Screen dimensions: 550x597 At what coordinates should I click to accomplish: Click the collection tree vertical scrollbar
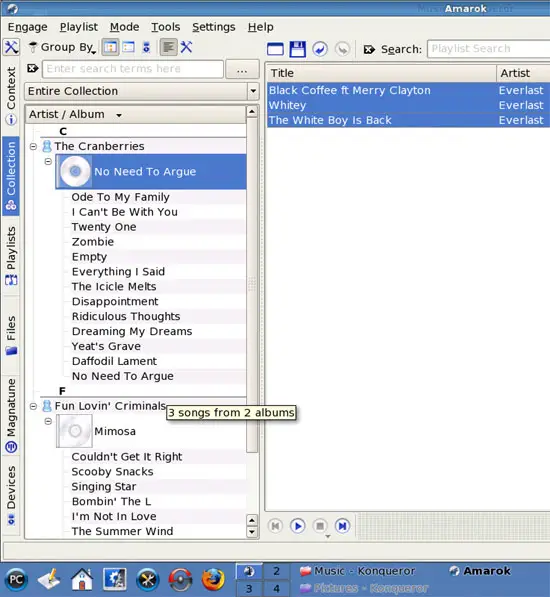click(252, 285)
